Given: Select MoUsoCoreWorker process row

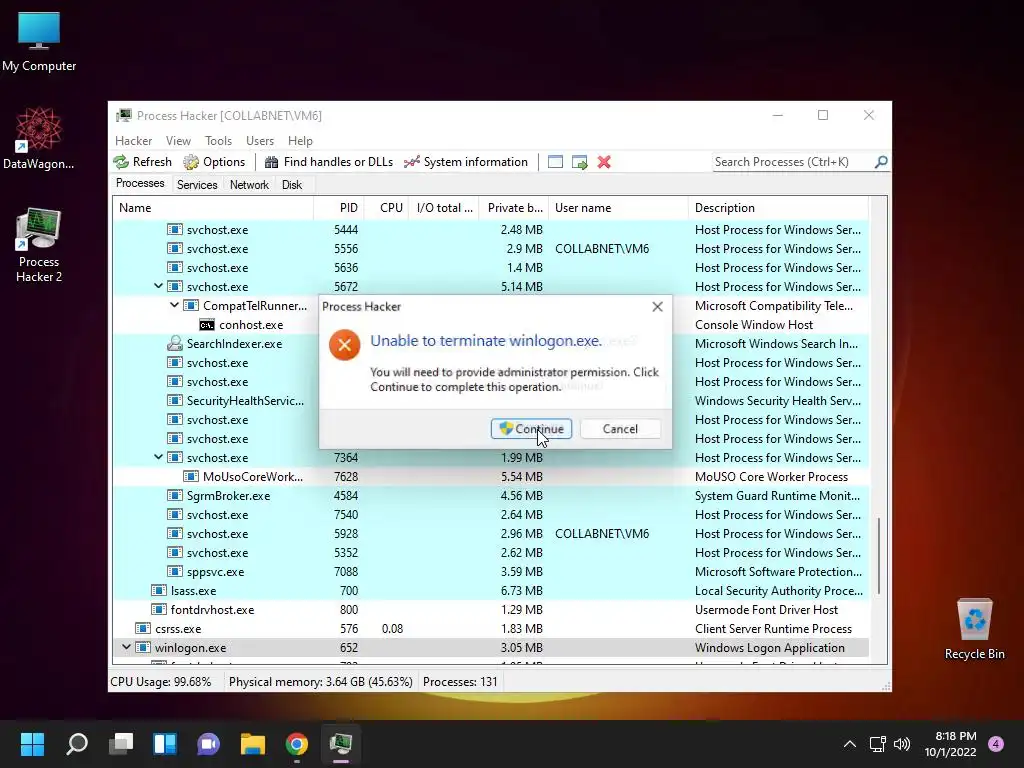Looking at the screenshot, I should (491, 477).
